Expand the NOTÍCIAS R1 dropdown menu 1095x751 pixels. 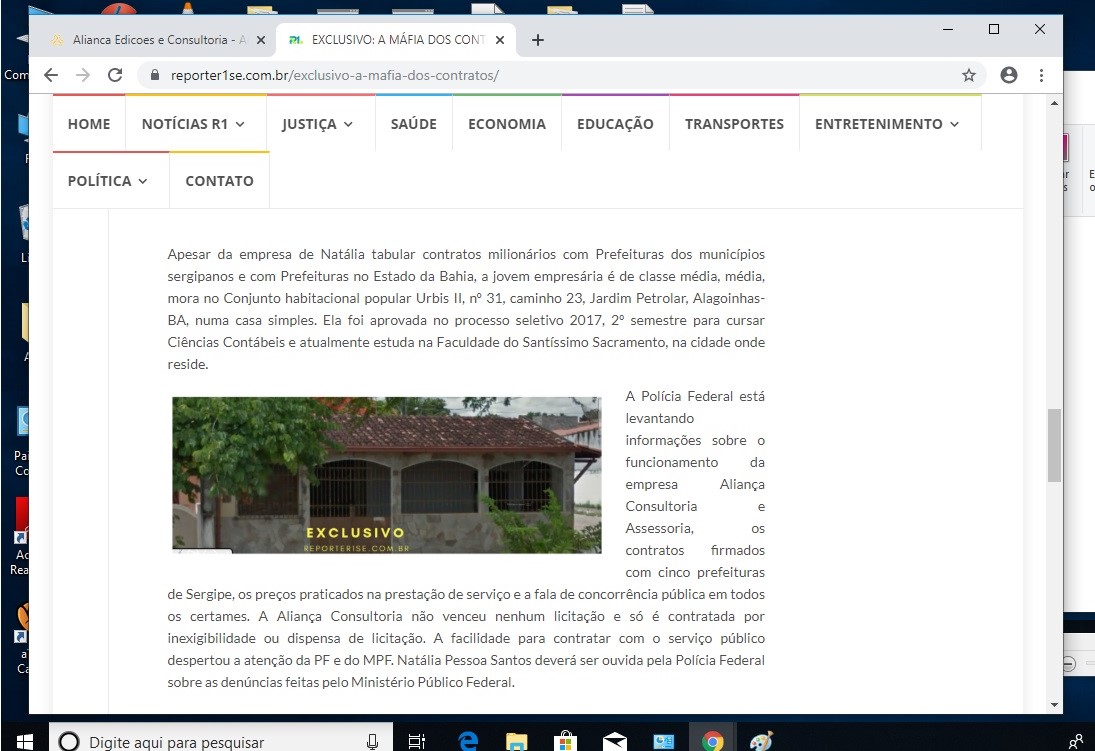pos(193,124)
